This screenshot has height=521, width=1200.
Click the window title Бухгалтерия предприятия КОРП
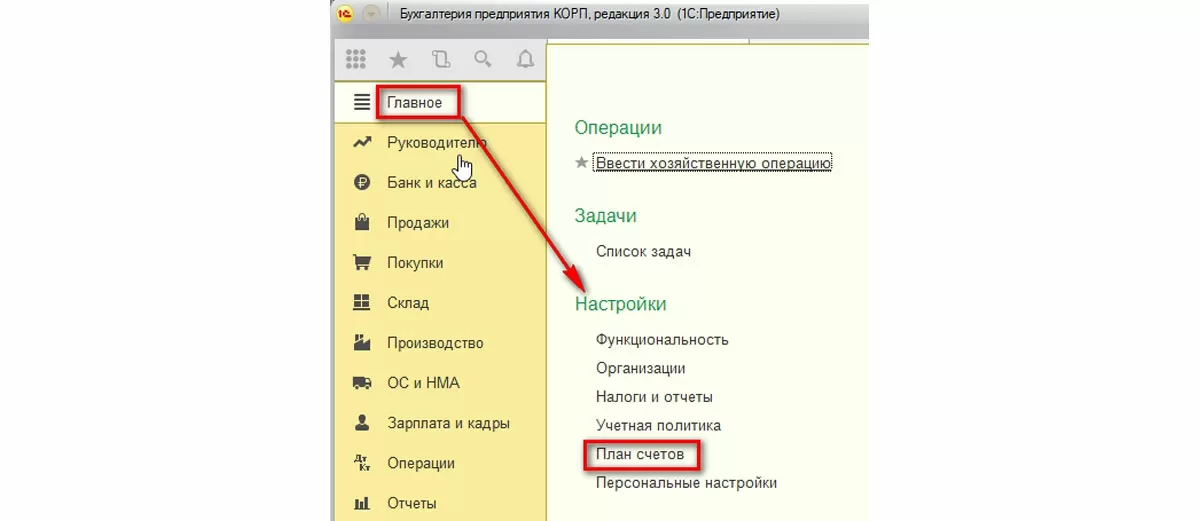coord(589,14)
